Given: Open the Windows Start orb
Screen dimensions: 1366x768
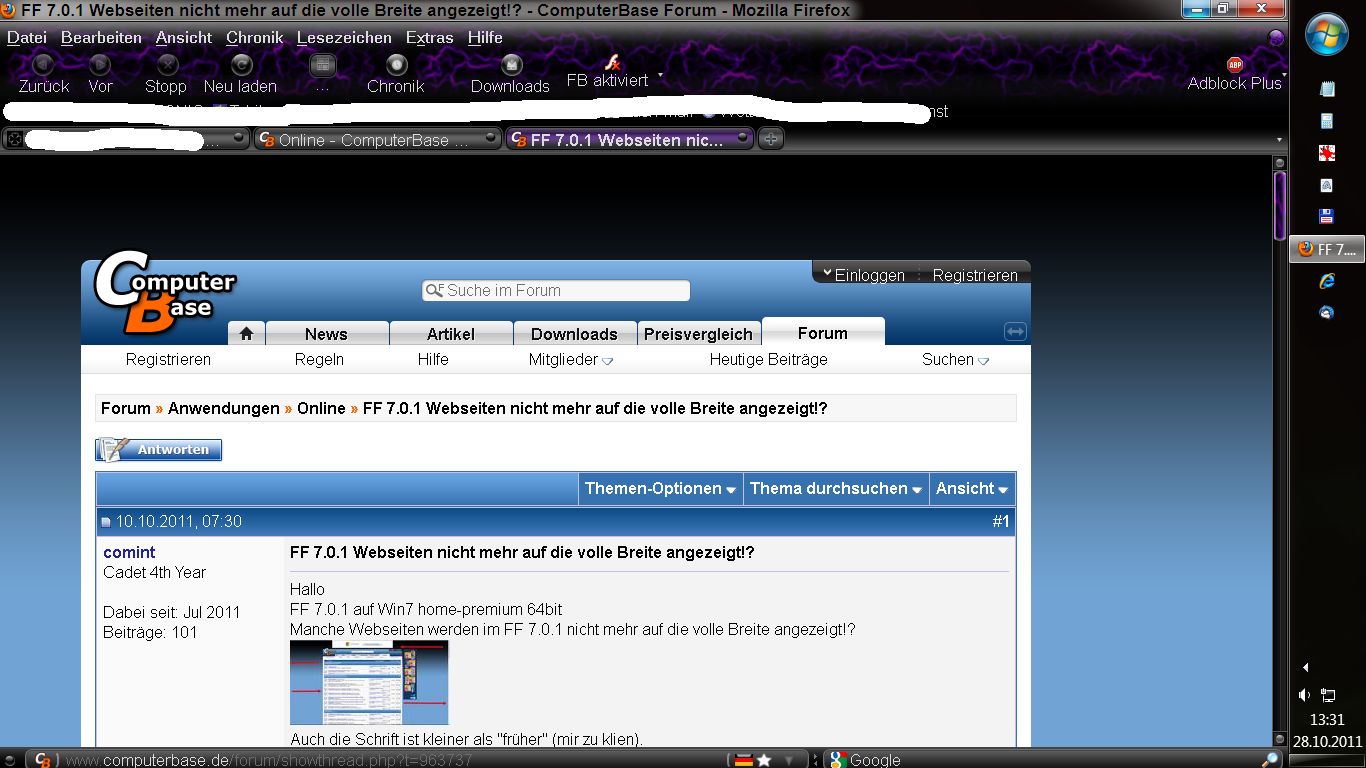Looking at the screenshot, I should click(x=1327, y=36).
